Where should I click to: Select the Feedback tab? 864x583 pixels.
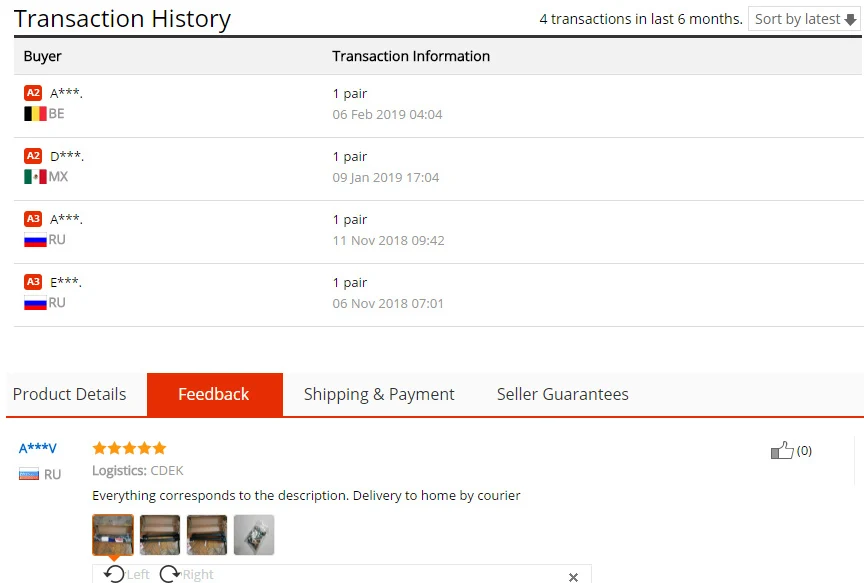tap(215, 395)
